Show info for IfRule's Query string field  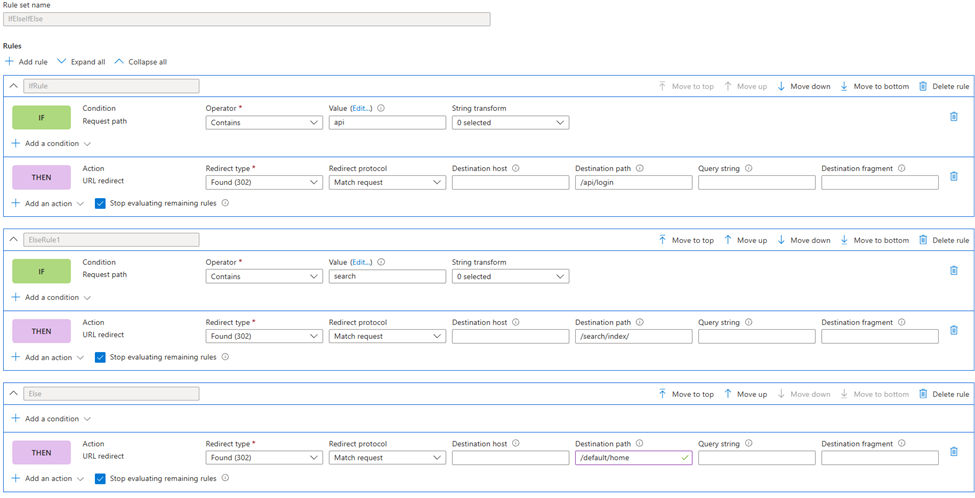[748, 169]
